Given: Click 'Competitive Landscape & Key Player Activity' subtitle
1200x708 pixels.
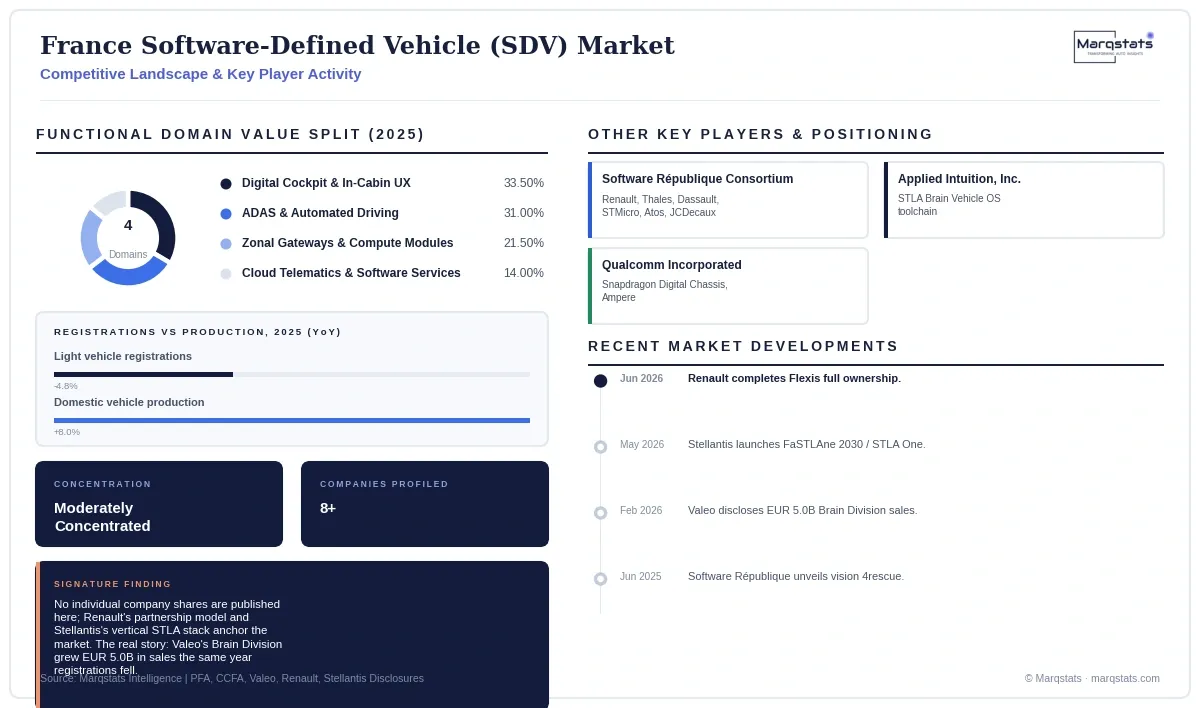Looking at the screenshot, I should [201, 74].
